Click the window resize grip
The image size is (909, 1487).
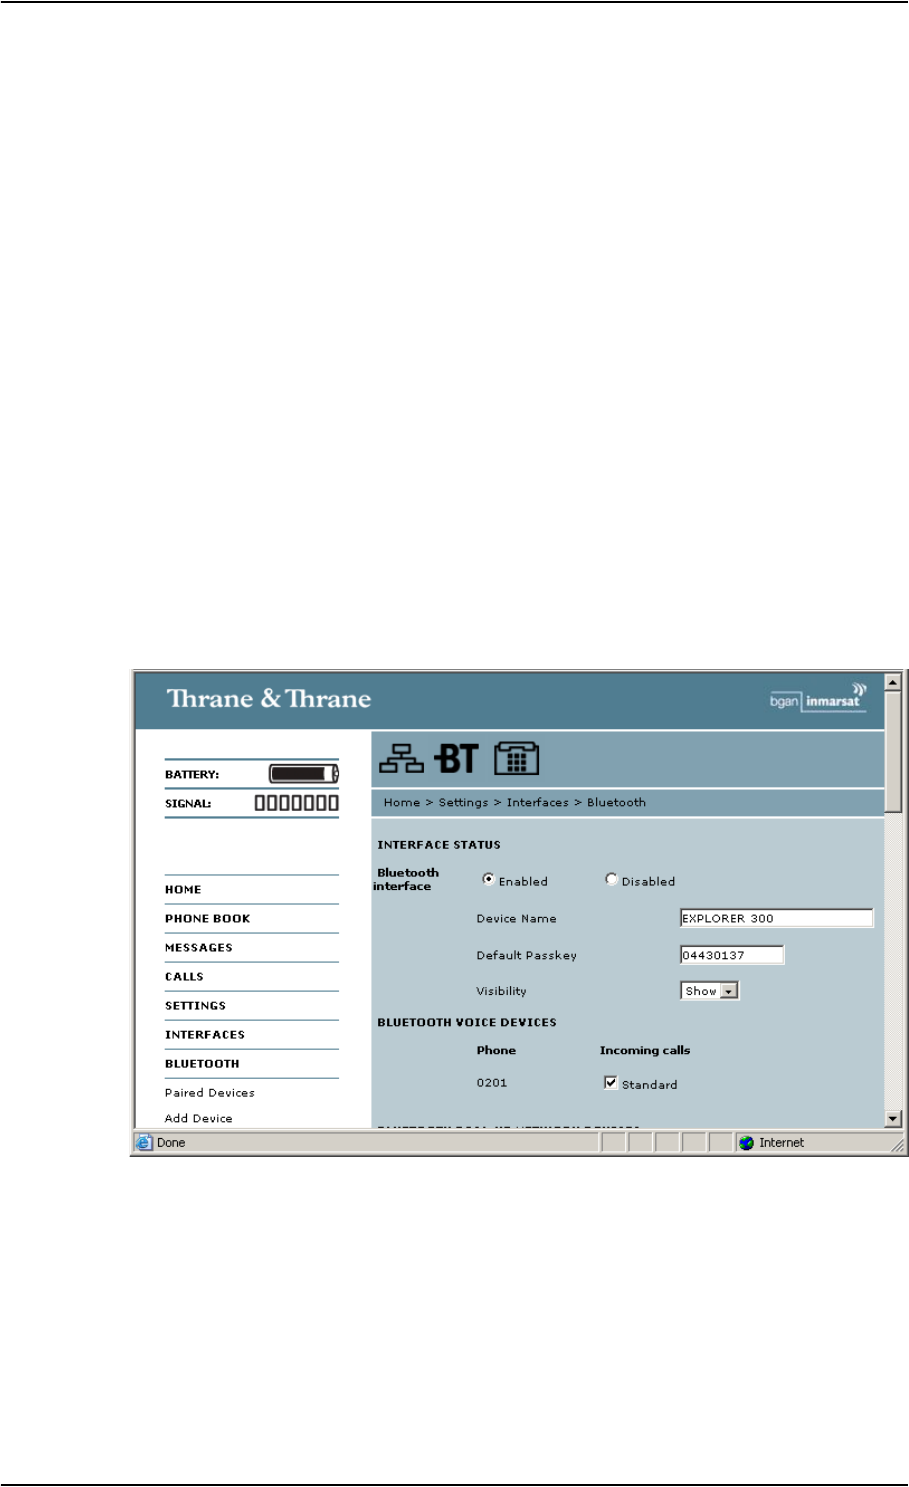tap(898, 1145)
